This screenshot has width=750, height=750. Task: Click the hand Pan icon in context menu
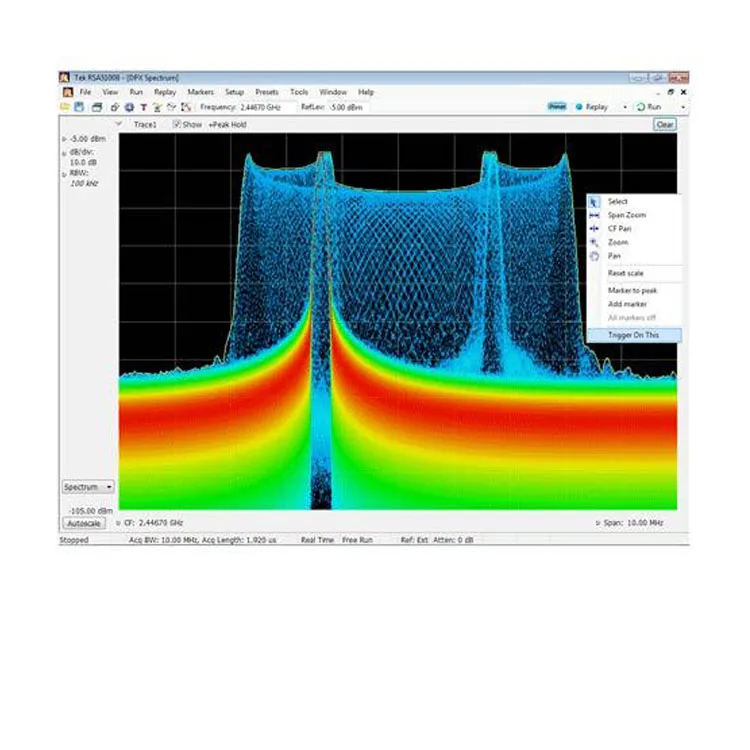pos(594,256)
